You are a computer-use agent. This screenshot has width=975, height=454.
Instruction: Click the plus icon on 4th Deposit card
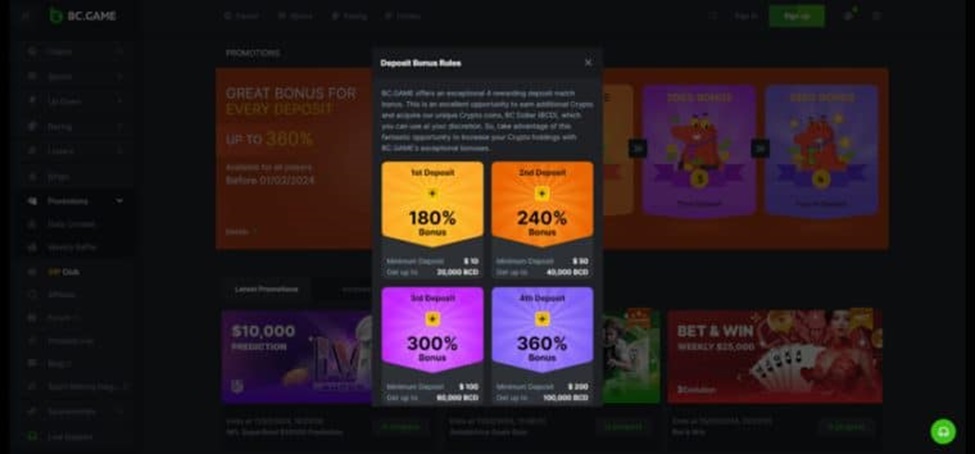click(x=542, y=319)
